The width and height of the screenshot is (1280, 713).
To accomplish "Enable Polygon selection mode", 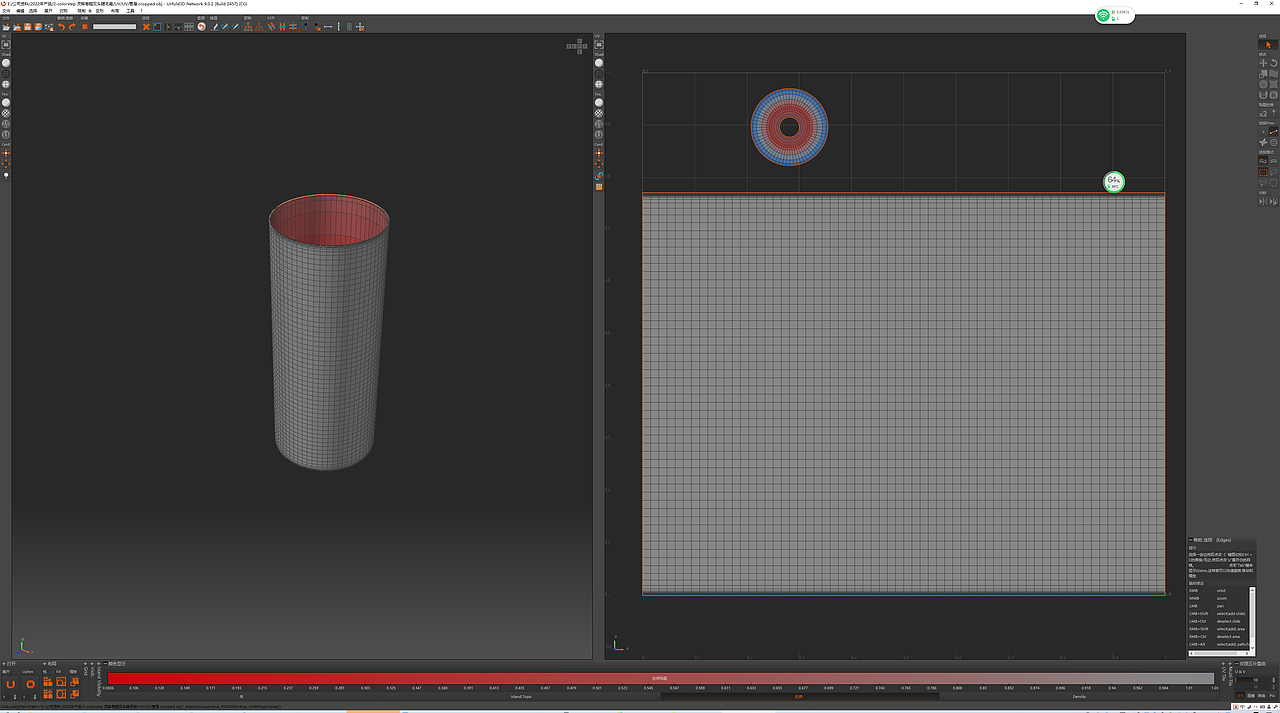I will click(1263, 142).
